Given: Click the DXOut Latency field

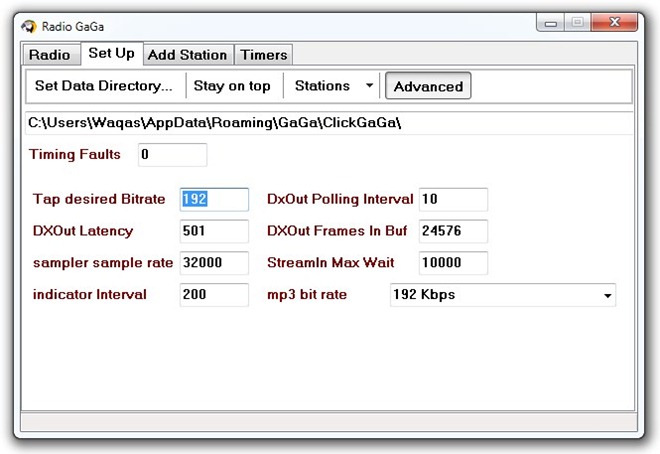Looking at the screenshot, I should [x=214, y=231].
